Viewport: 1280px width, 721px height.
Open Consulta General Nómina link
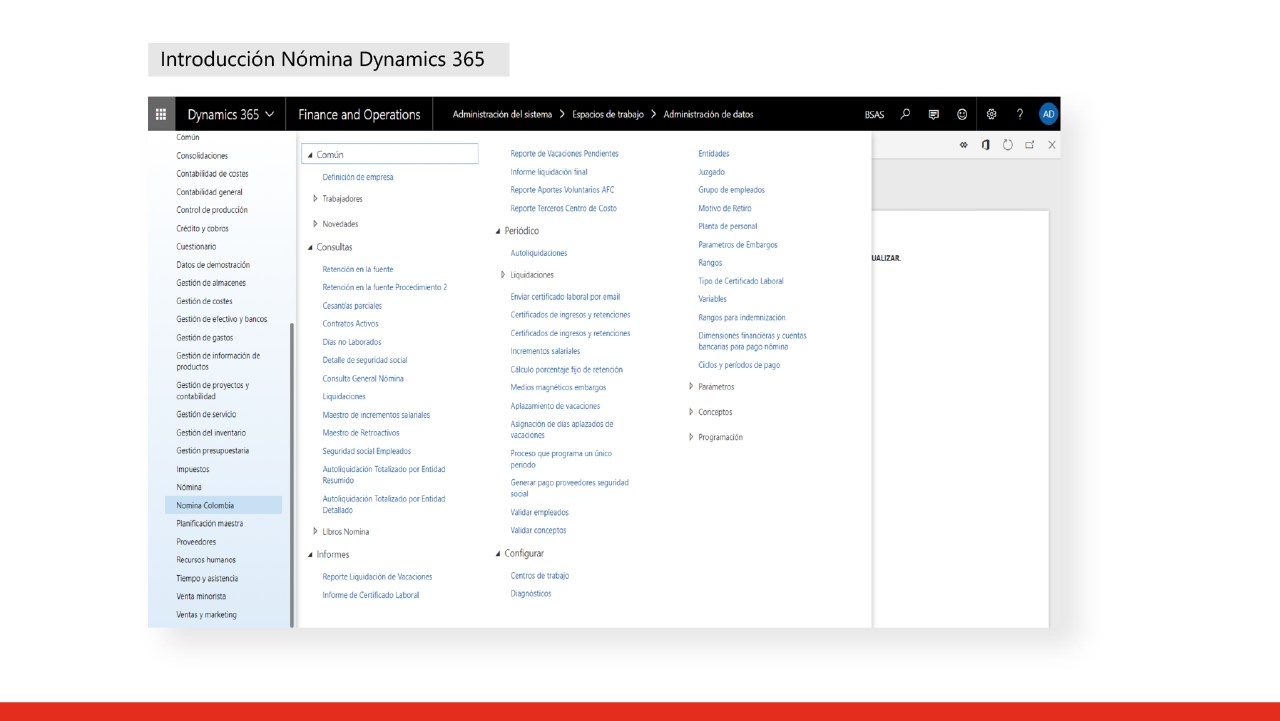tap(363, 379)
